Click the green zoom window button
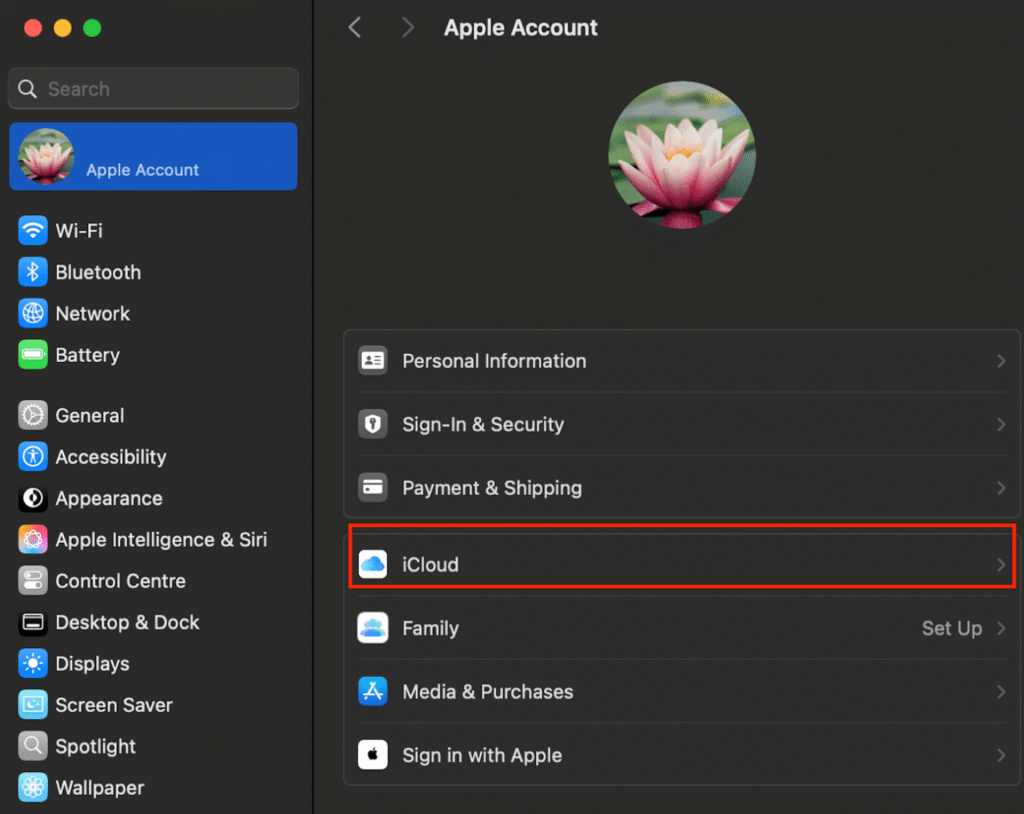This screenshot has width=1024, height=814. click(92, 28)
